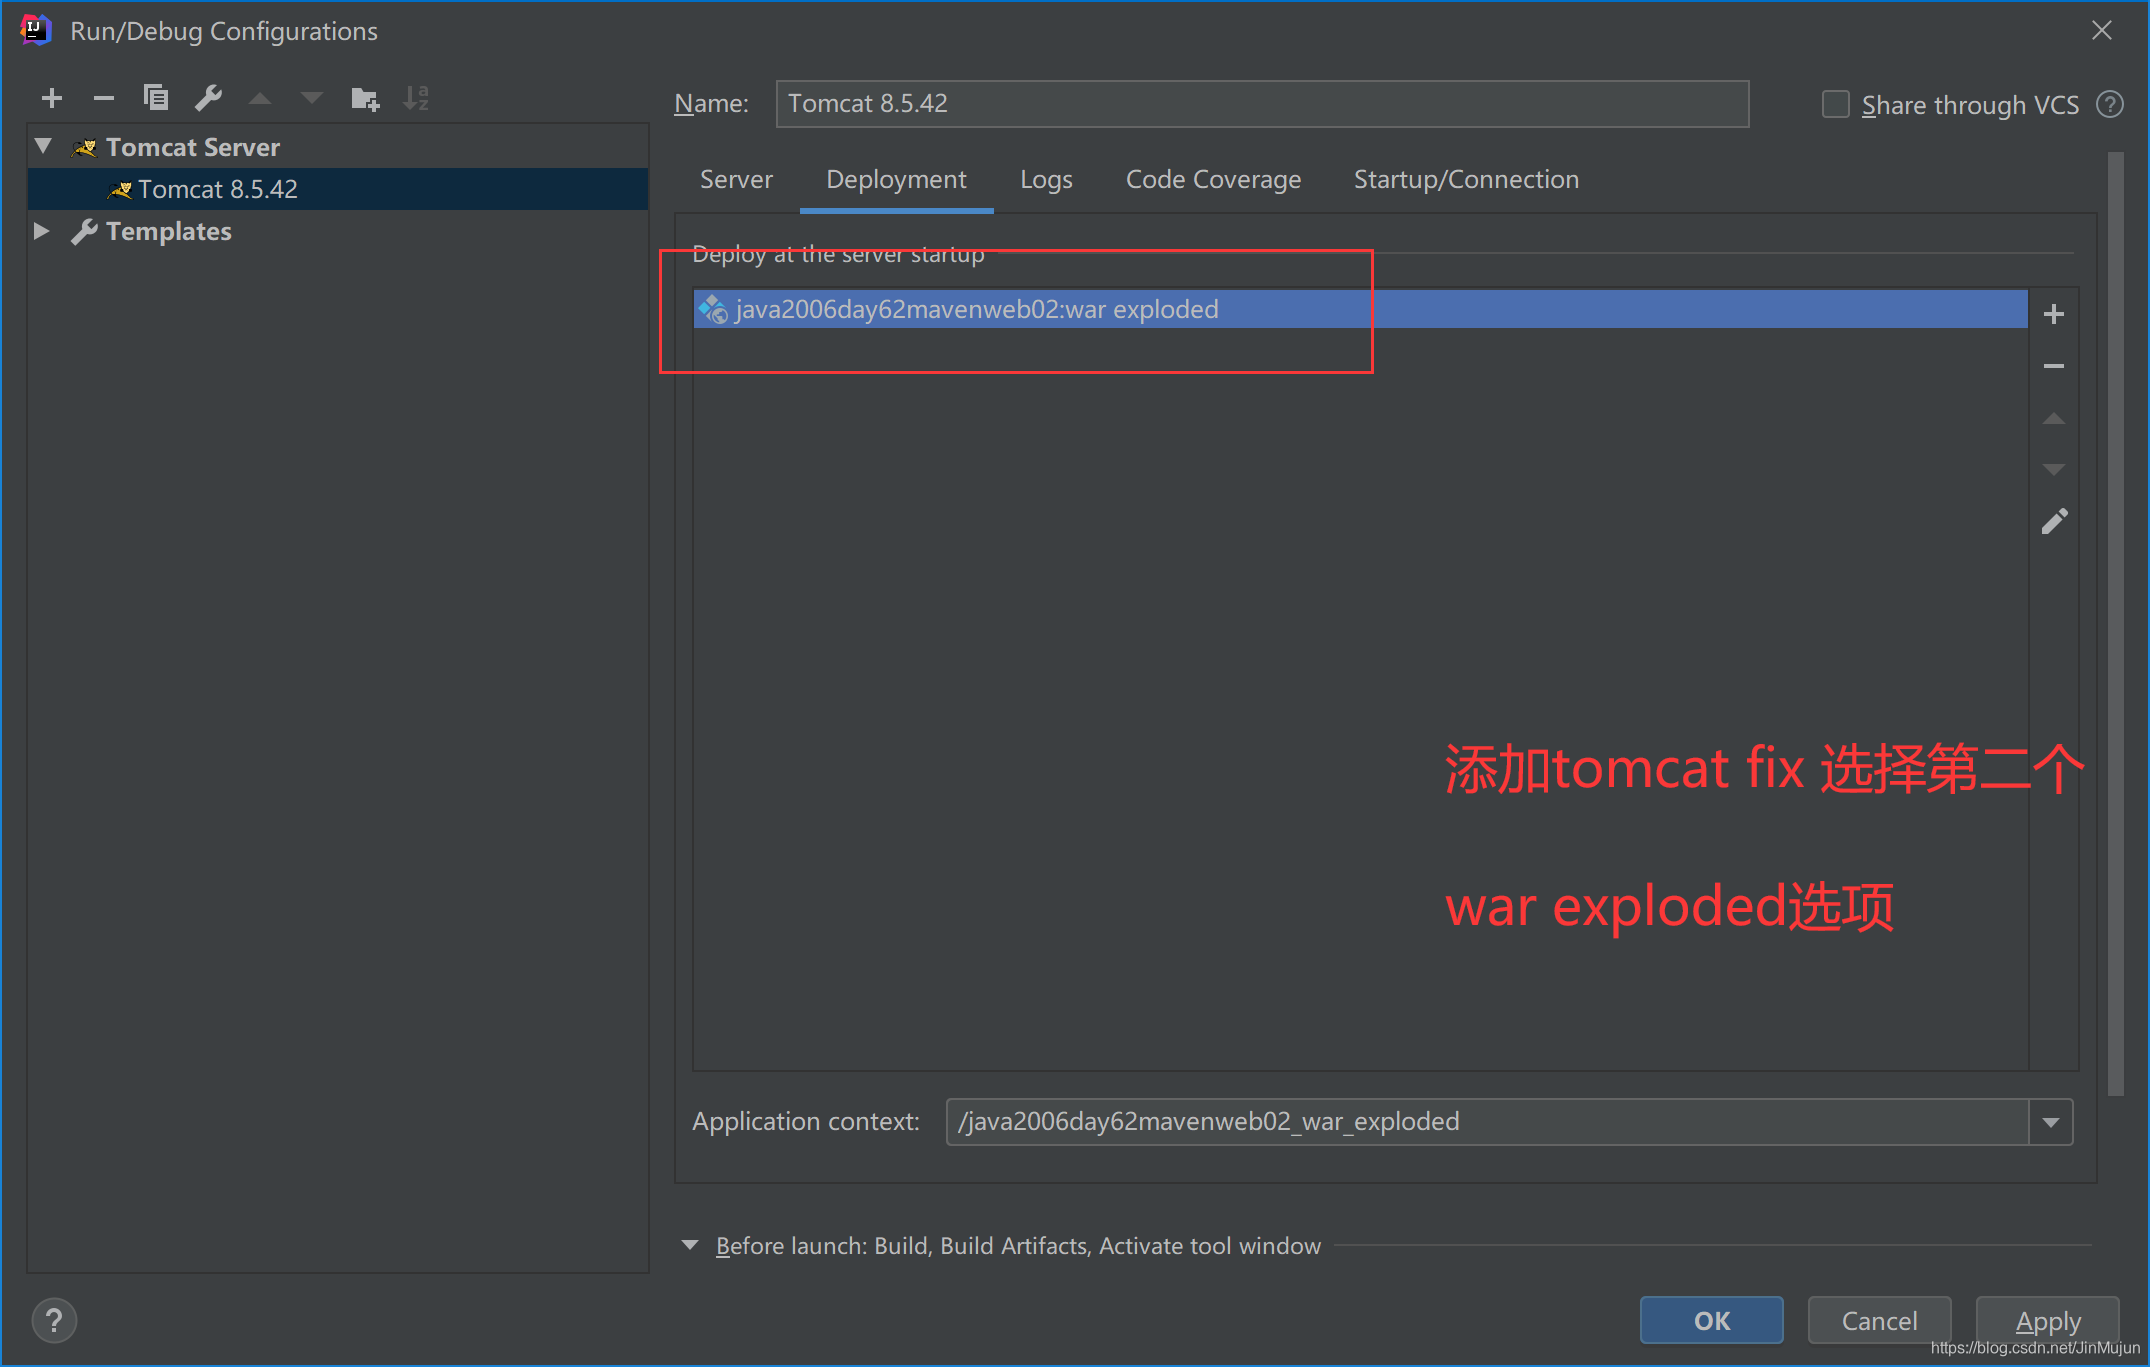Open the Startup/Connection tab
The height and width of the screenshot is (1367, 2150).
[1466, 180]
